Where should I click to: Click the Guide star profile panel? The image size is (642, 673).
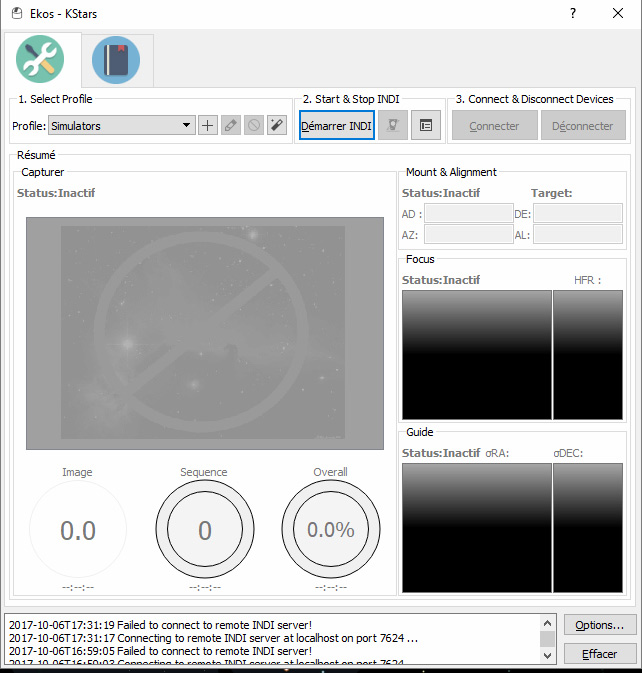click(588, 528)
